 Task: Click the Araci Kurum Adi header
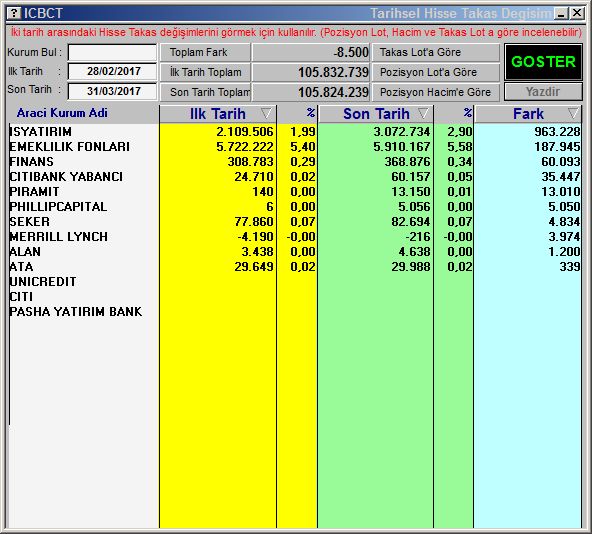coord(62,113)
